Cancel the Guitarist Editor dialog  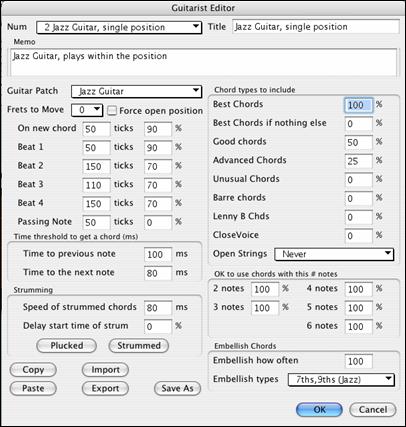[x=373, y=410]
